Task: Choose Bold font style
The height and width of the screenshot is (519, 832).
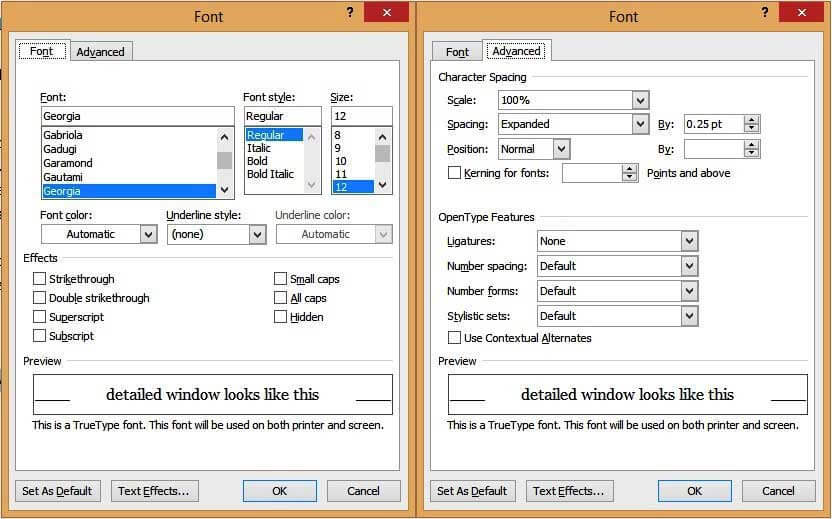Action: (x=274, y=161)
